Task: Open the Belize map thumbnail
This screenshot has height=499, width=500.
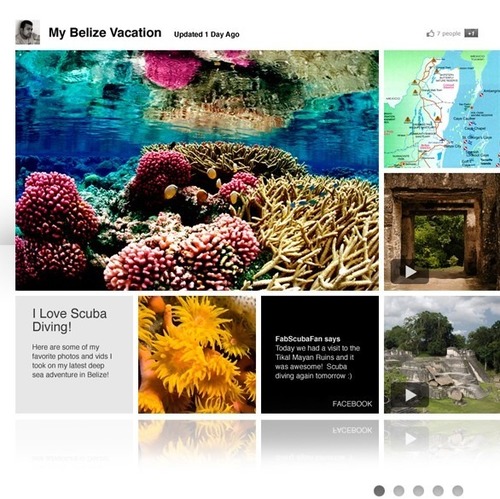Action: pyautogui.click(x=442, y=109)
